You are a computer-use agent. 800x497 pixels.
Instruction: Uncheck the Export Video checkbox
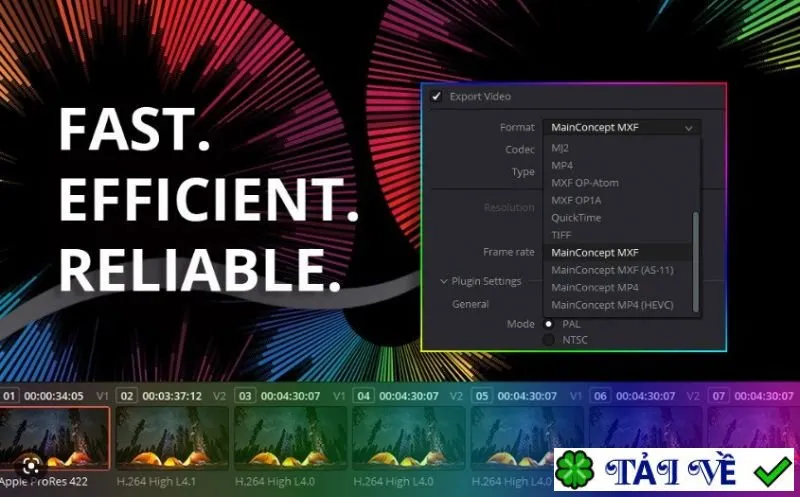click(x=436, y=96)
